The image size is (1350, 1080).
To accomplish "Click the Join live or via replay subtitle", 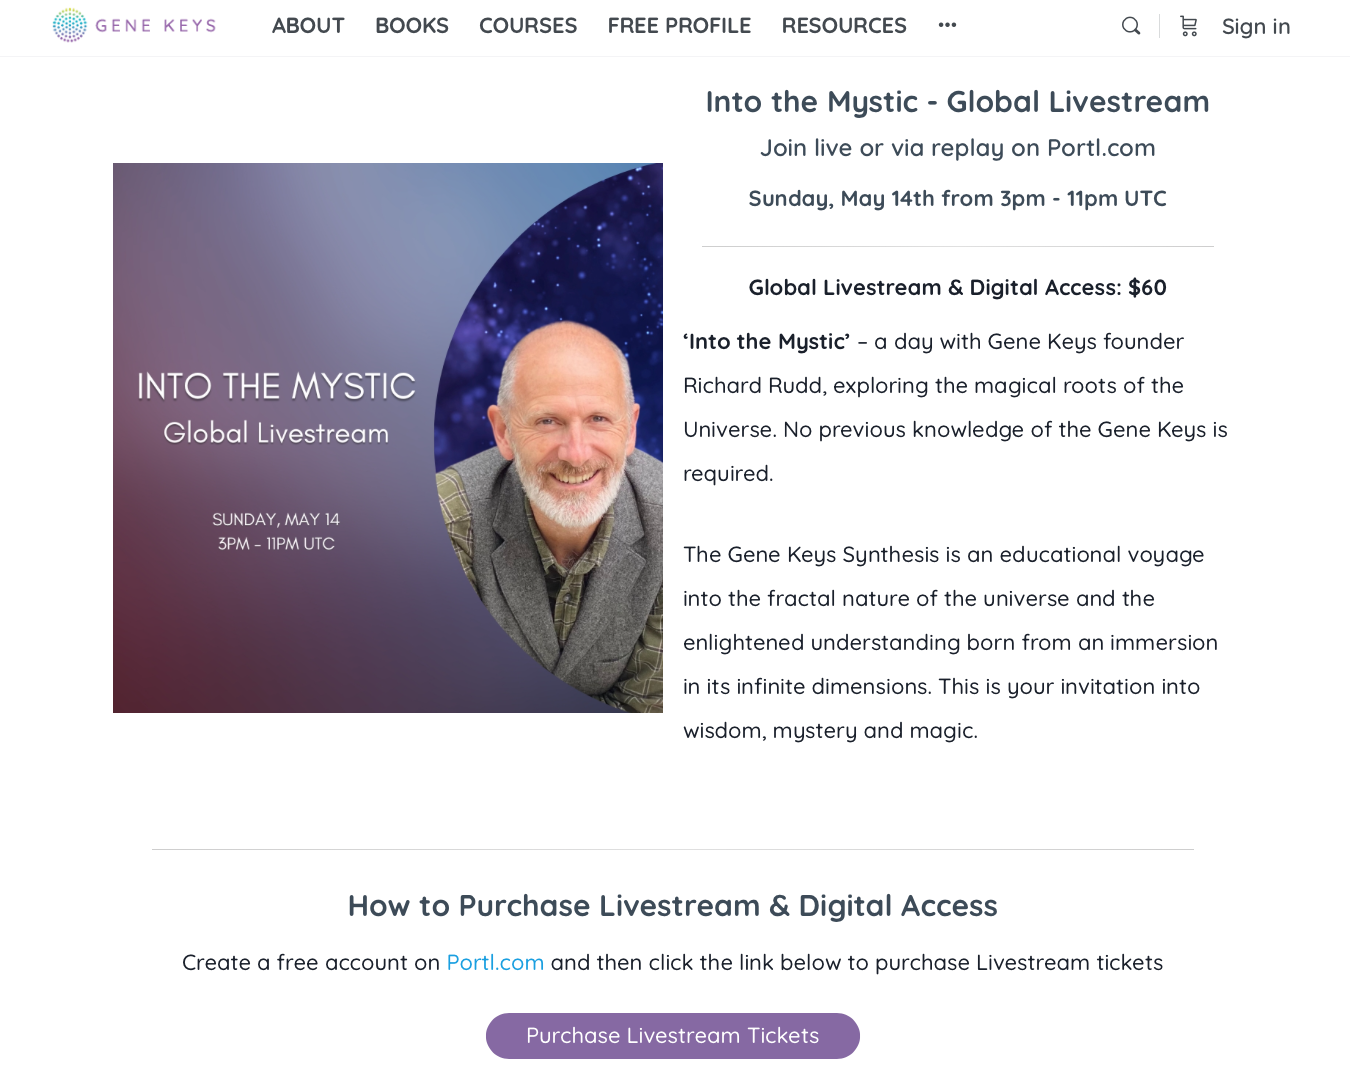I will click(958, 148).
